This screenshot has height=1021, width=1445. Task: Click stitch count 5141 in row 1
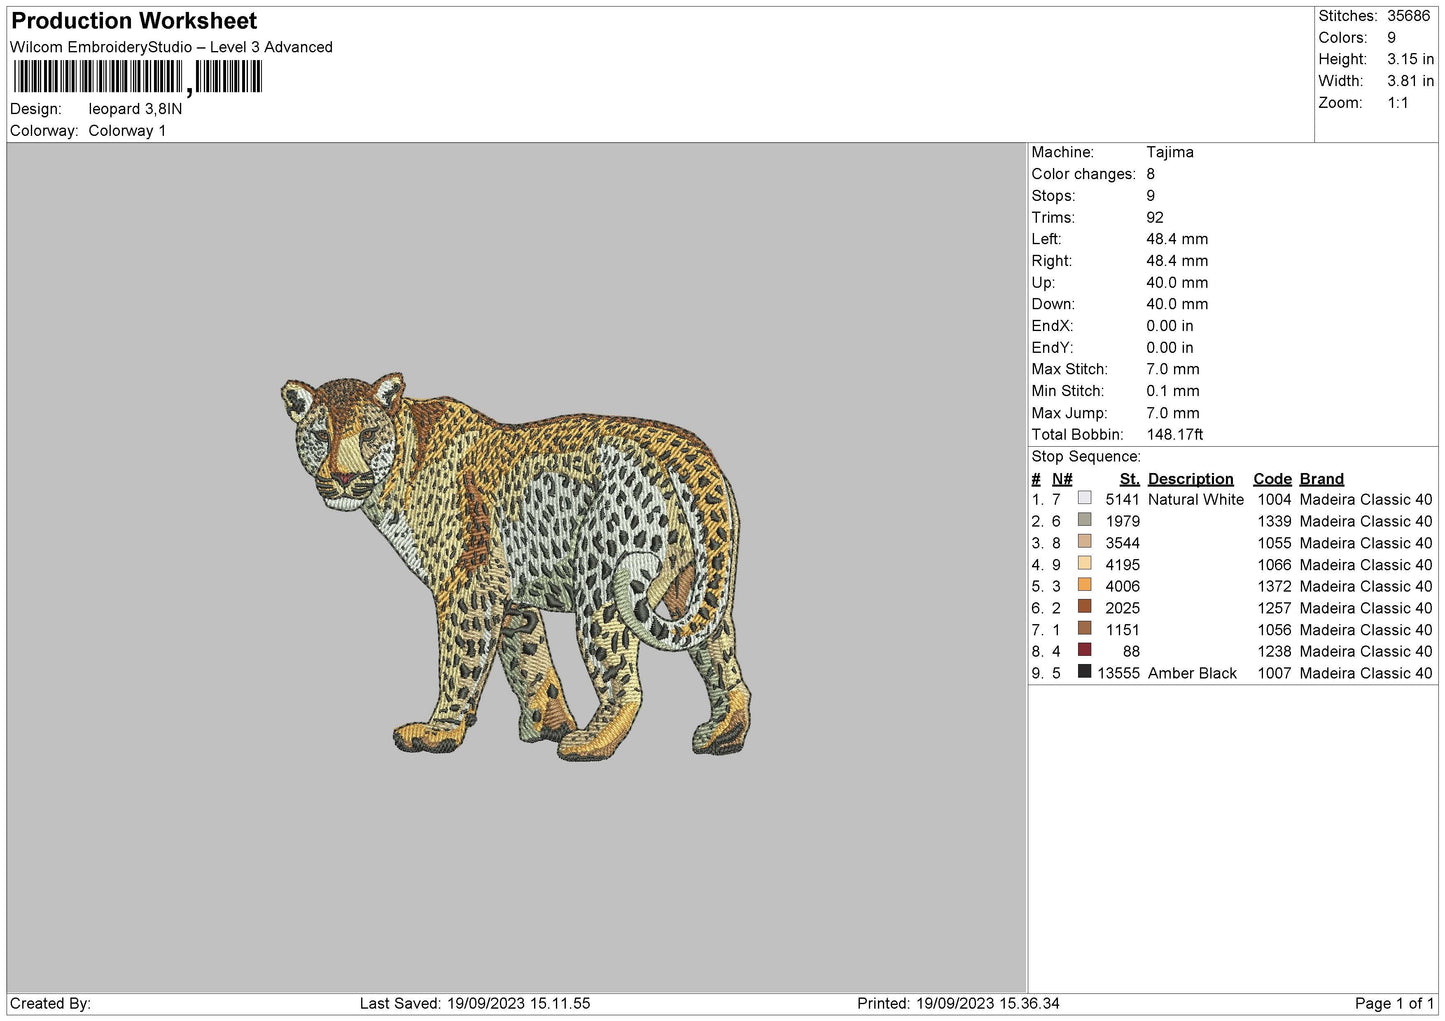[x=1122, y=500]
